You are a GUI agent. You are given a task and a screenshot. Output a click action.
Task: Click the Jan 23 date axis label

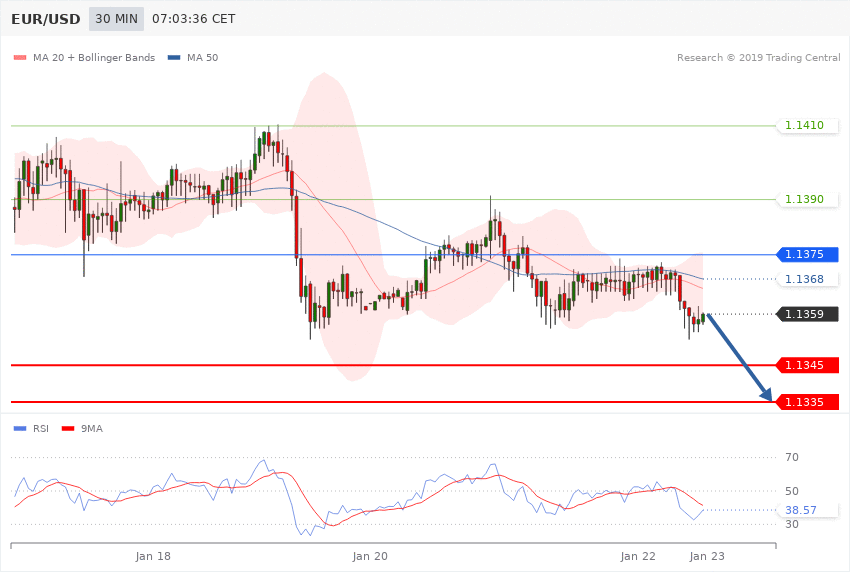click(x=707, y=556)
